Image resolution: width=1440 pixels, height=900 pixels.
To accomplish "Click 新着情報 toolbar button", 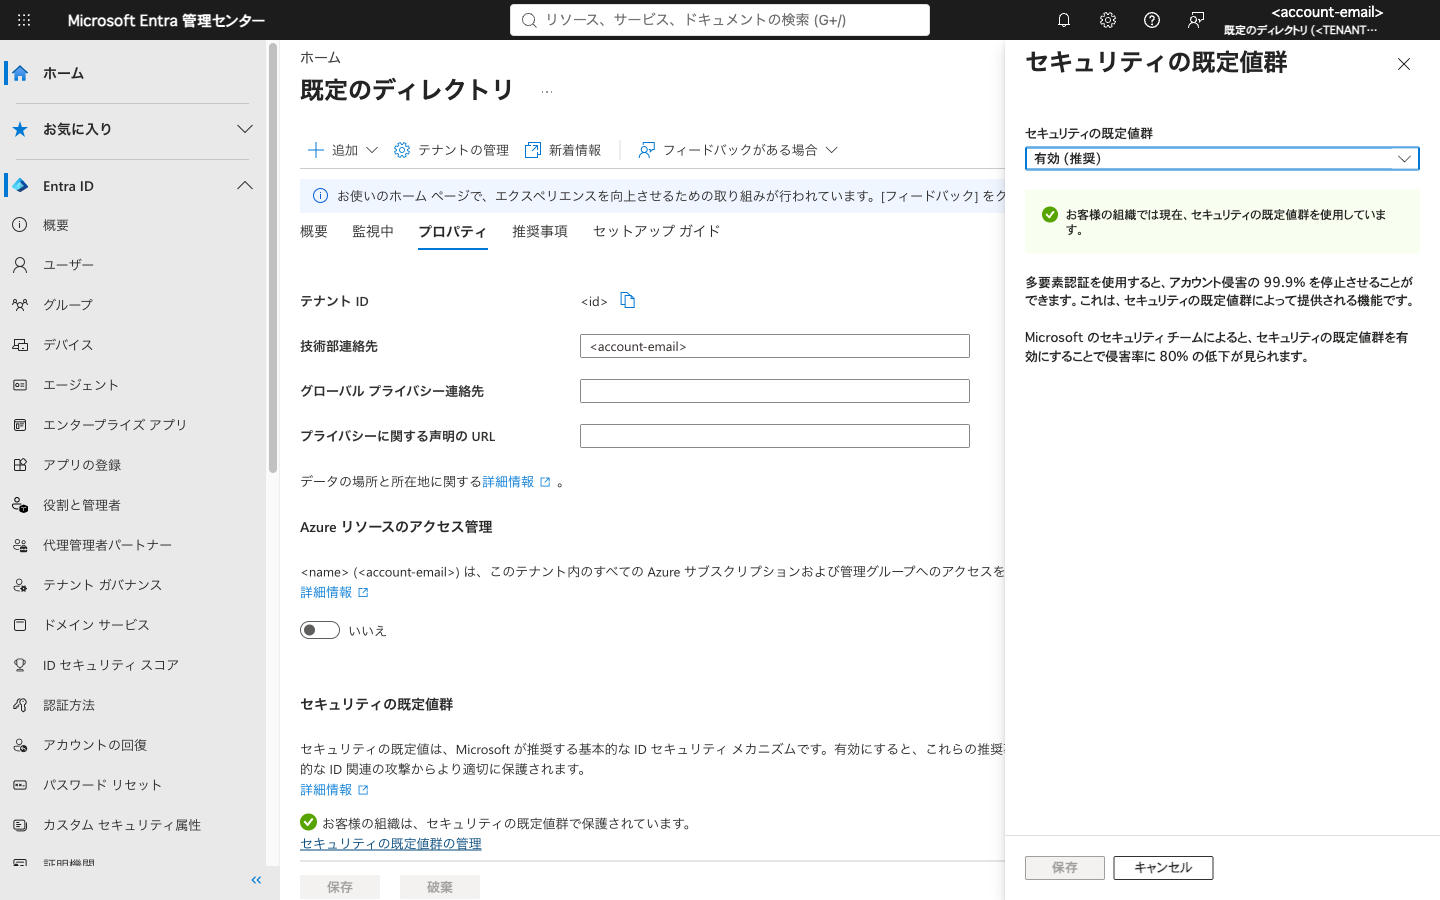I will (563, 150).
